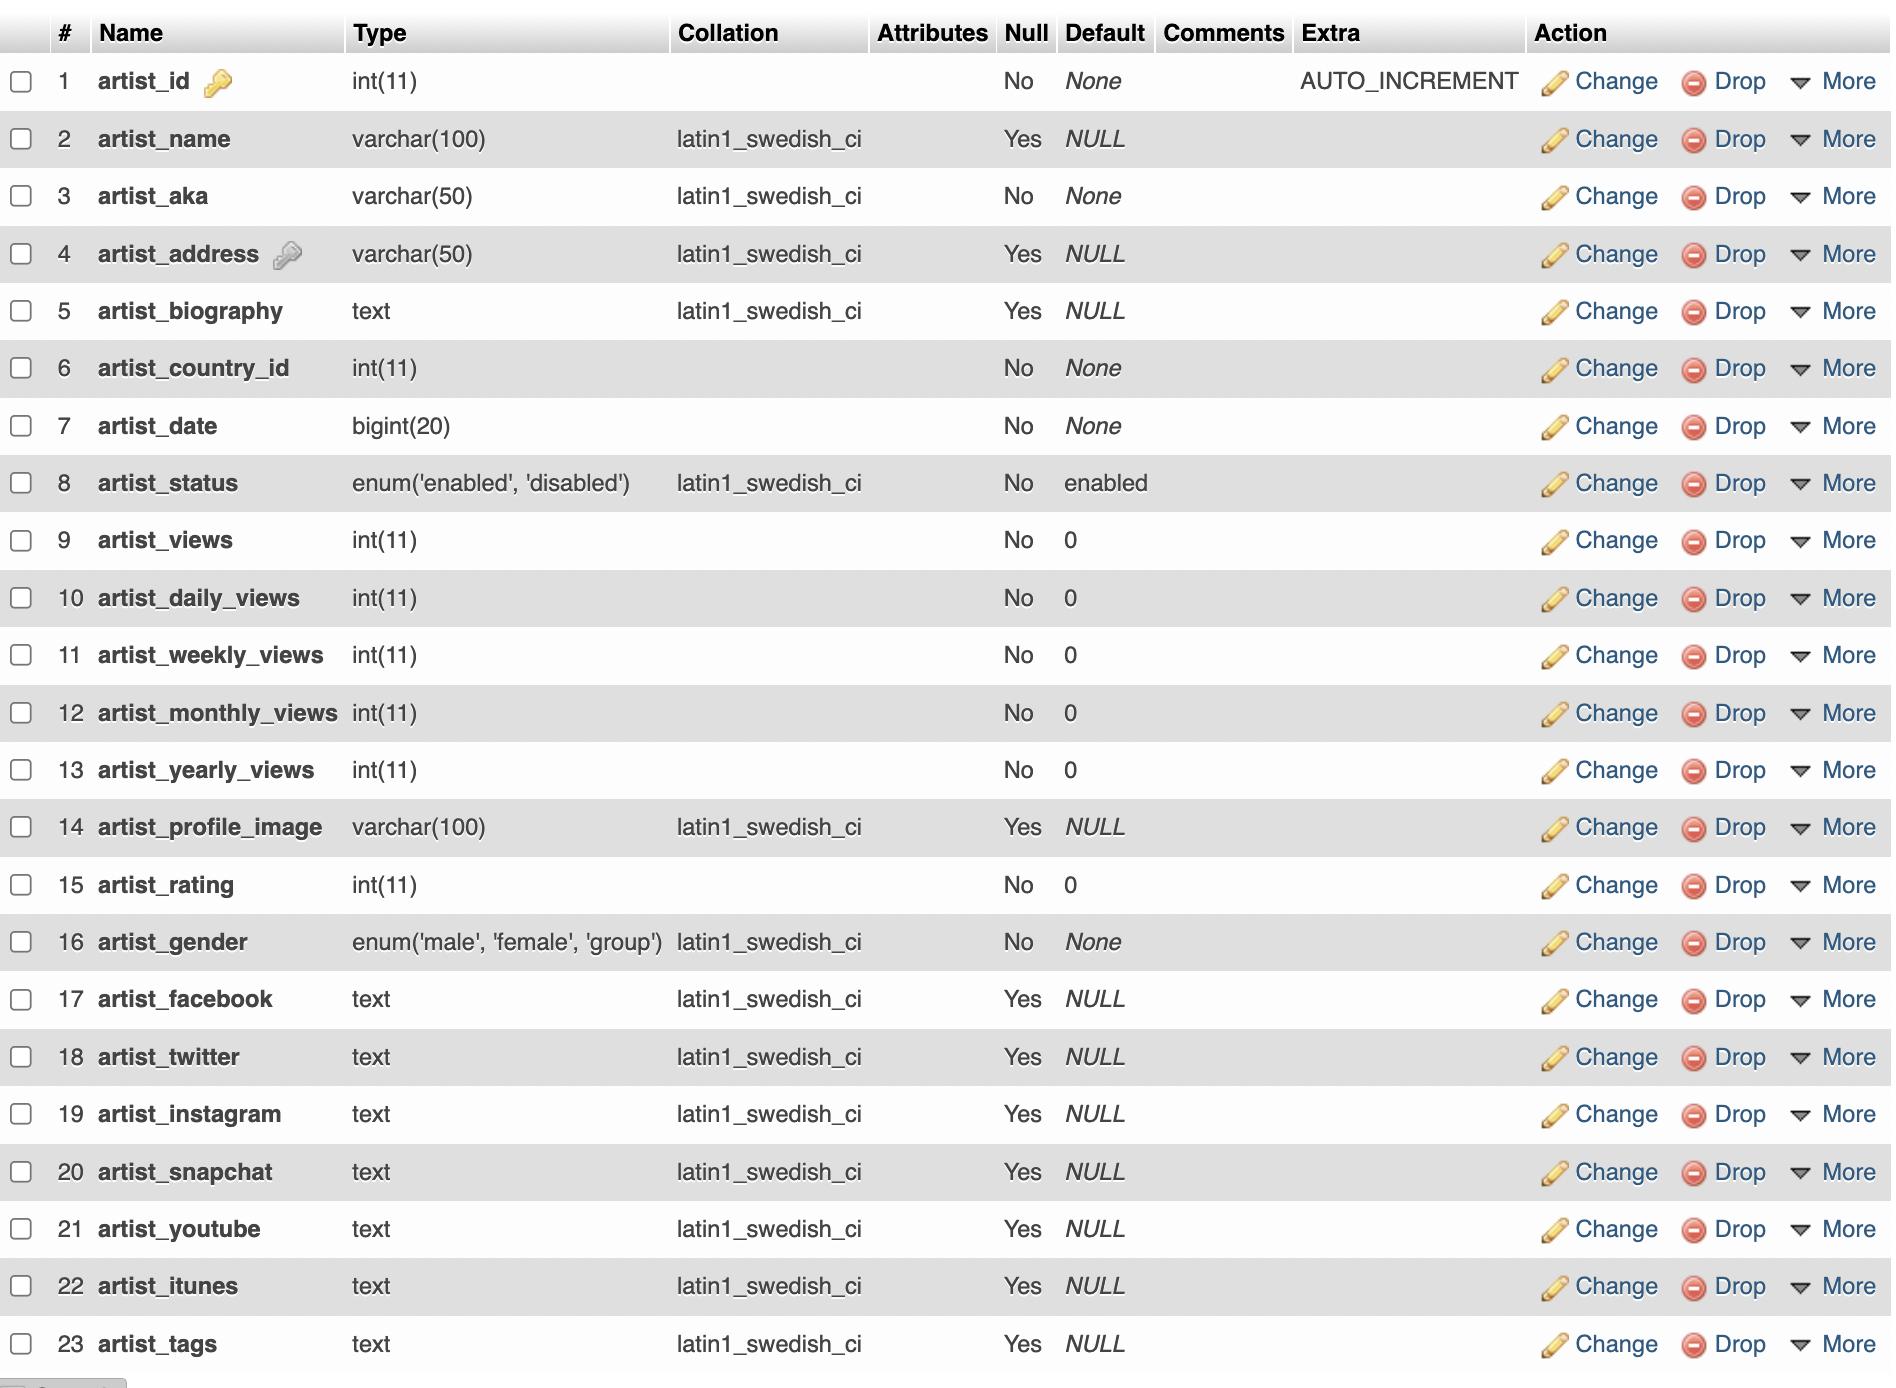Click red drop icon in artist_address row
1896x1388 pixels.
[x=1693, y=255]
